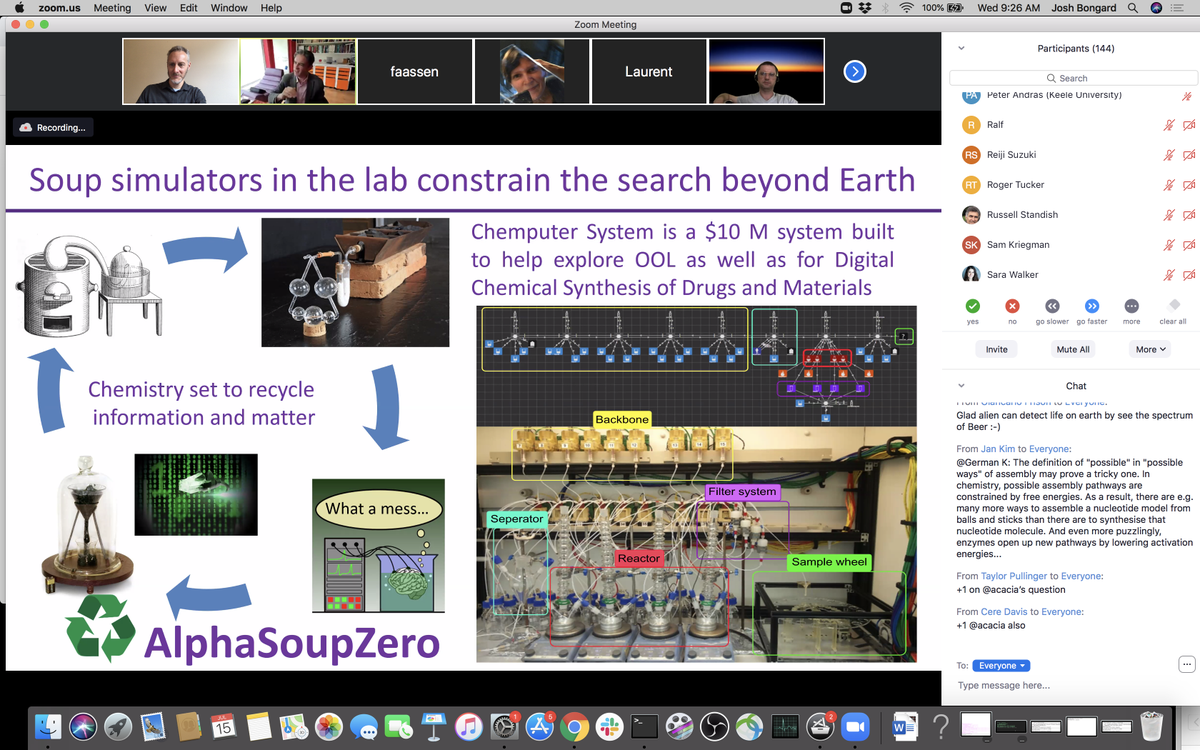Open Photos app in the Dock
This screenshot has height=750, width=1200.
tap(328, 726)
